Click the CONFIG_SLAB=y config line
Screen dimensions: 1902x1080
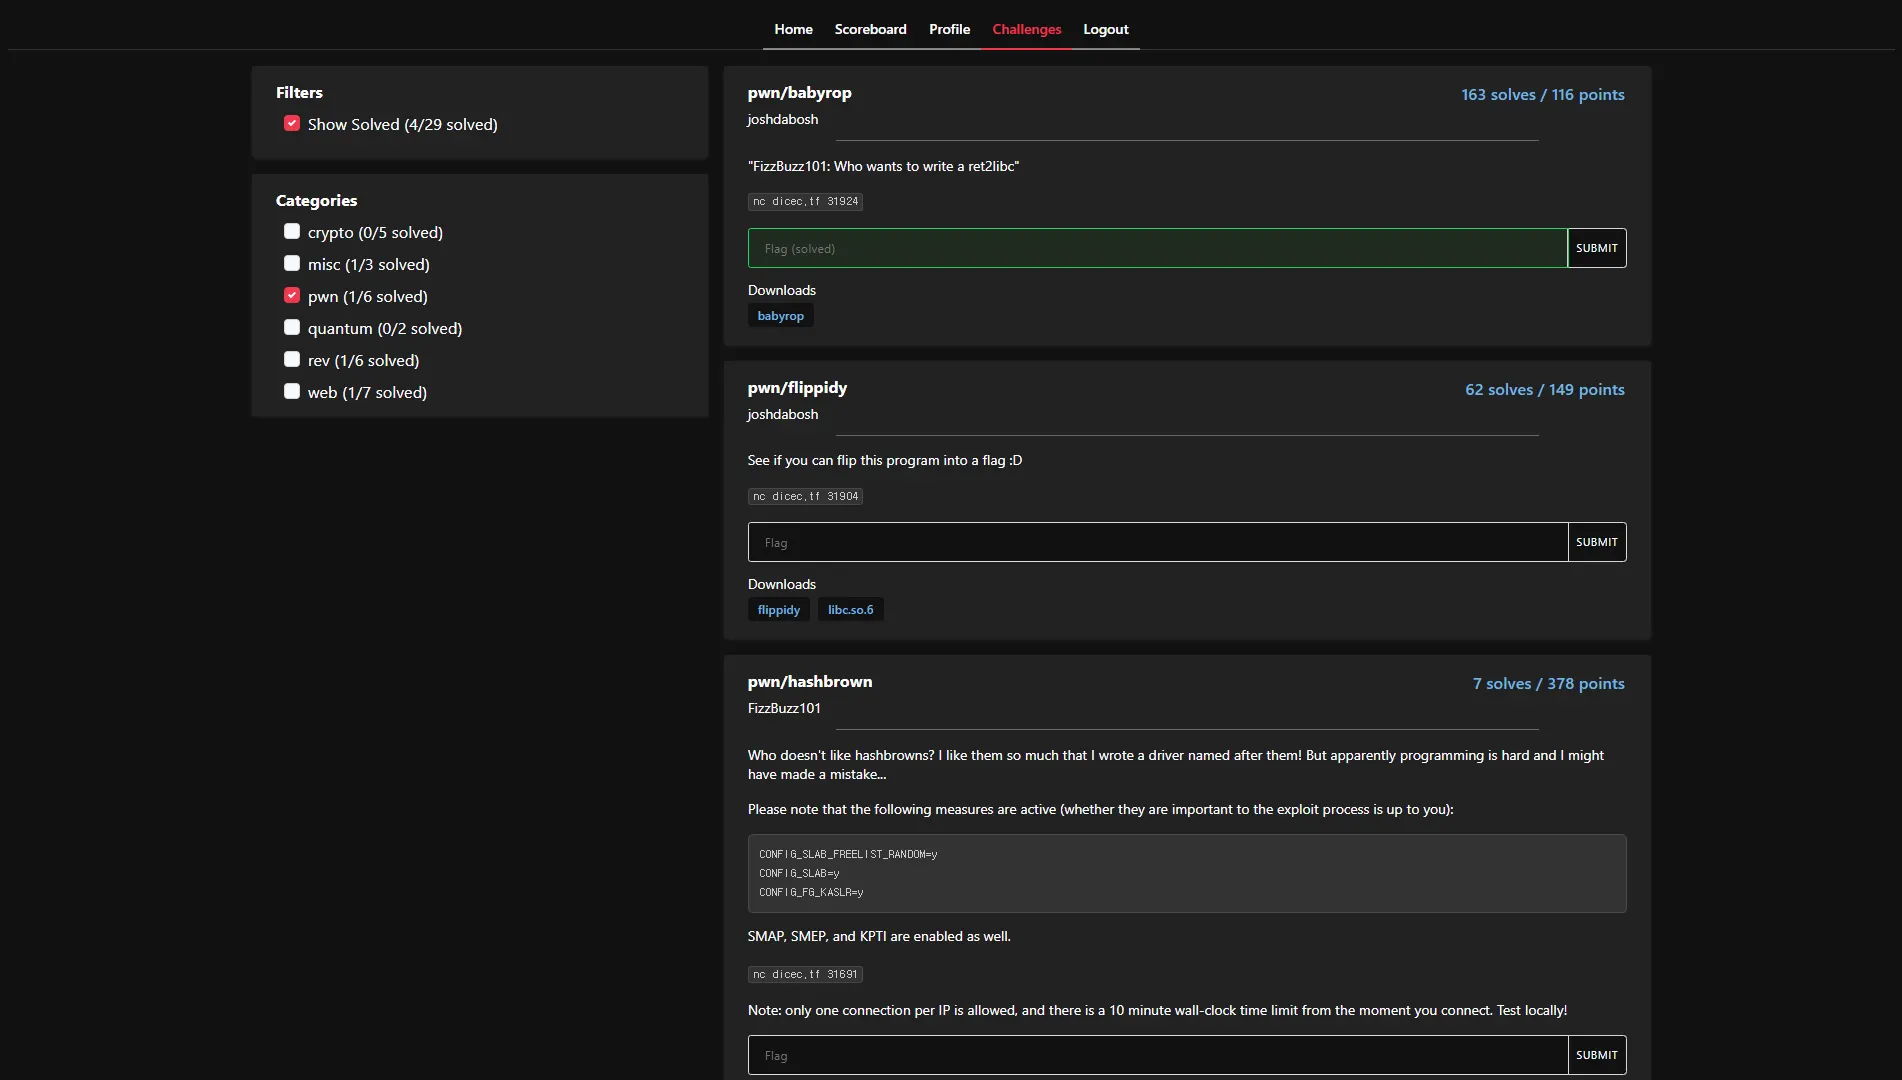point(799,873)
